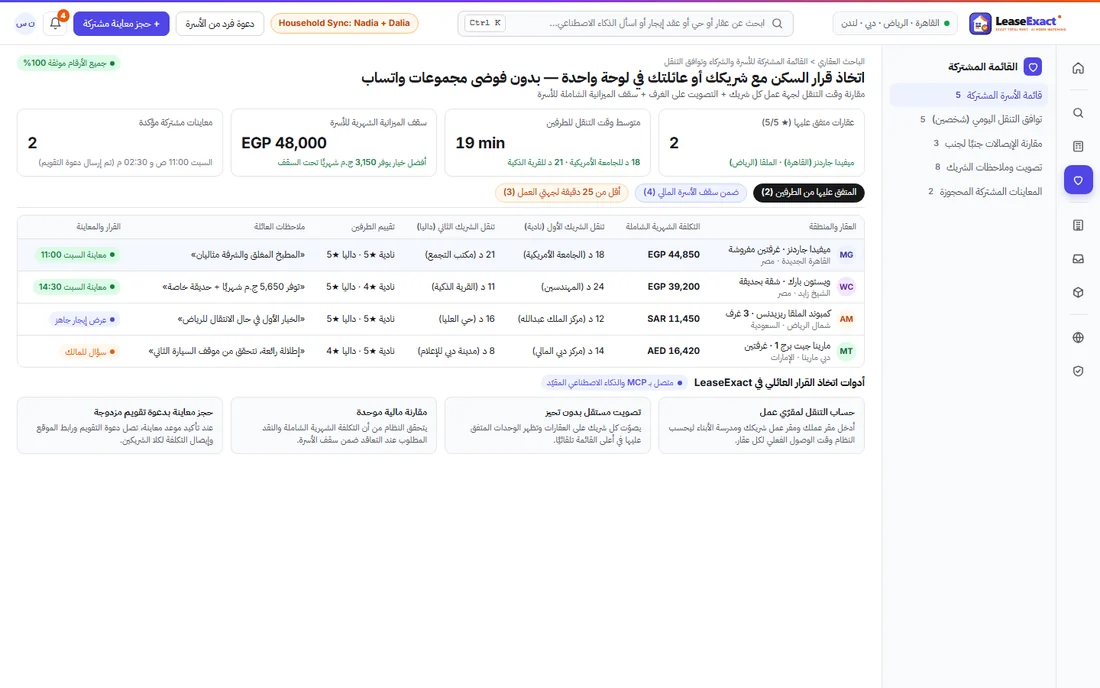Click the Ctrl K shortcut hint
Screen dimensions: 1100x688
point(485,23)
